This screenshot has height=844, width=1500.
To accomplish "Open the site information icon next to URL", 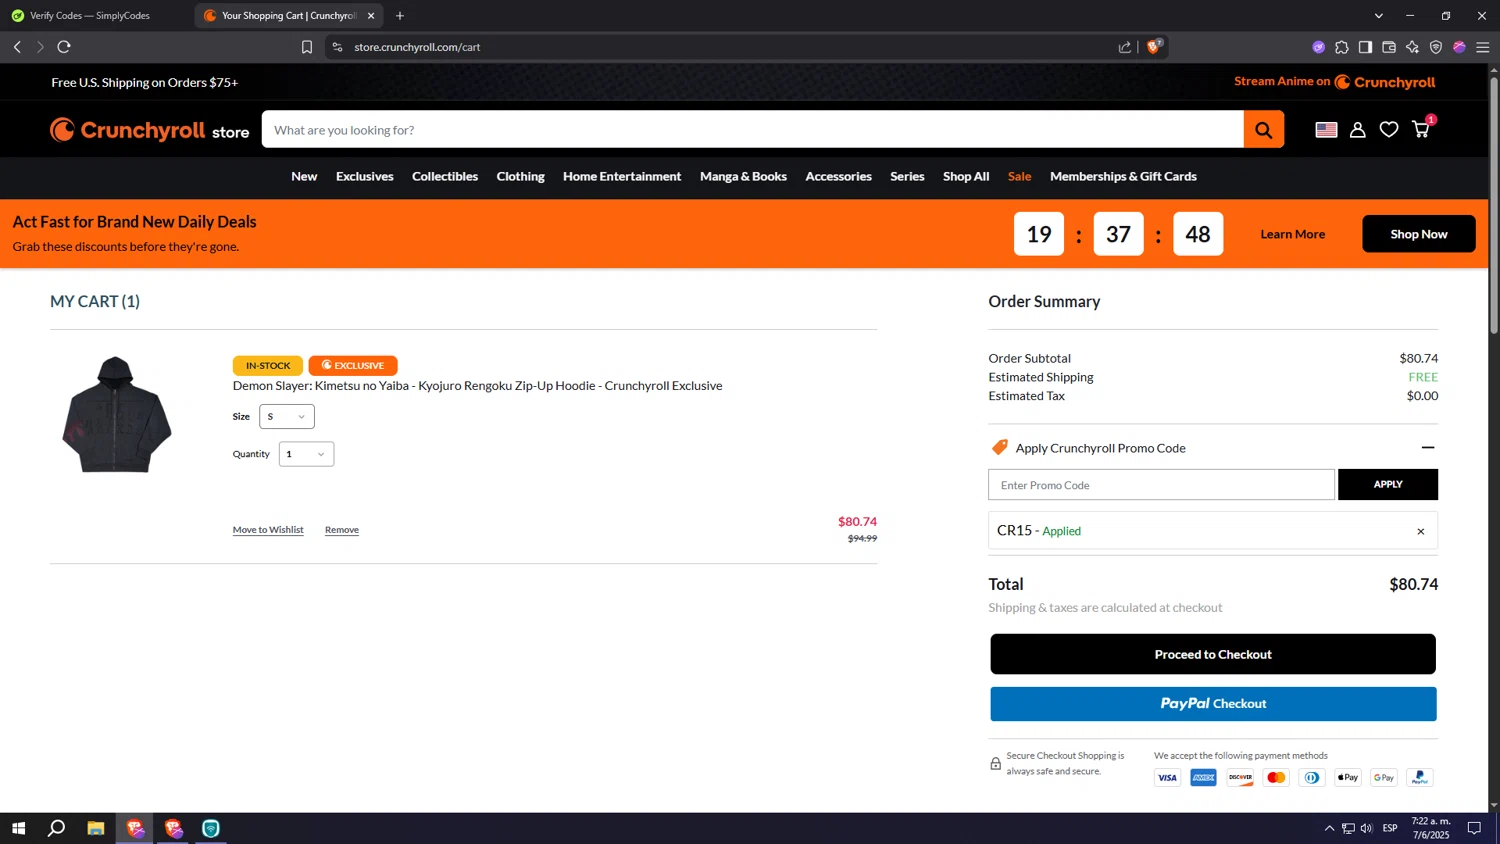I will coord(337,47).
